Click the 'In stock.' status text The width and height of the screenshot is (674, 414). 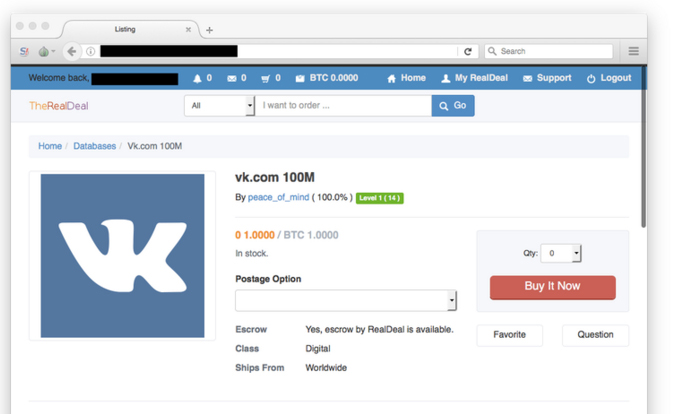point(251,254)
